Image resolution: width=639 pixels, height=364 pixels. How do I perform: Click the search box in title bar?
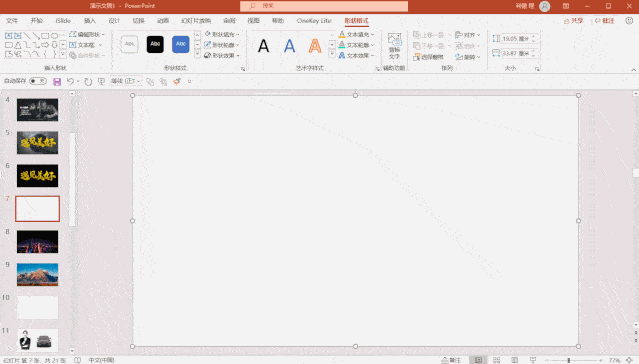[x=324, y=6]
